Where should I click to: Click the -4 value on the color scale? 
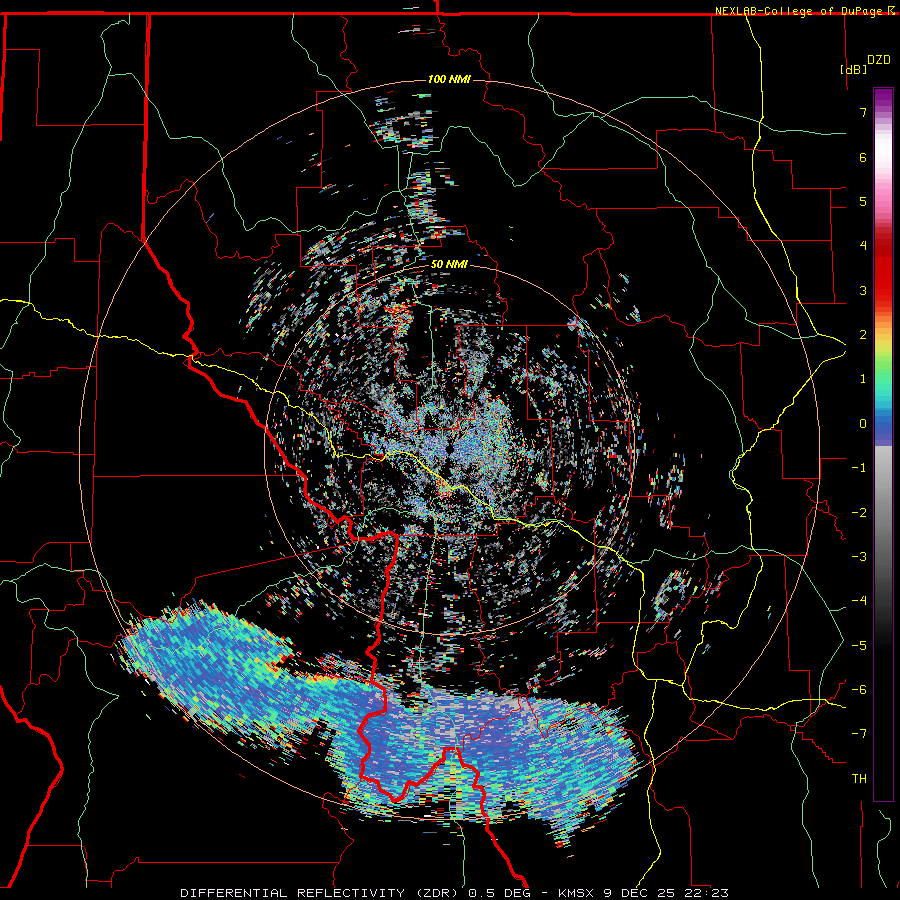pyautogui.click(x=859, y=601)
